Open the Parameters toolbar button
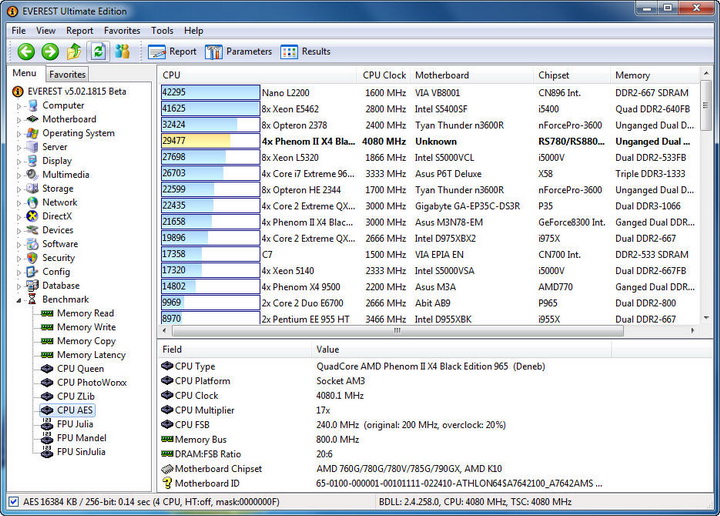Screen dimensions: 720x516 (239, 52)
